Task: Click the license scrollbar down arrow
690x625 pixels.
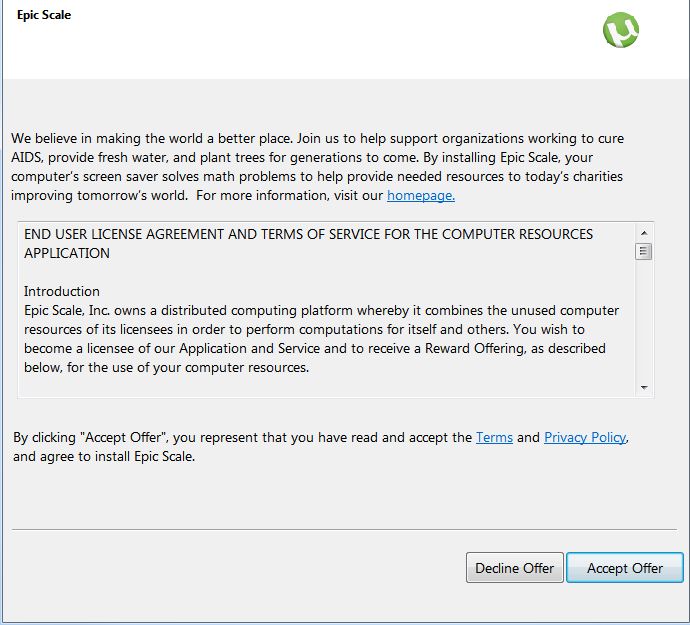Action: [644, 387]
